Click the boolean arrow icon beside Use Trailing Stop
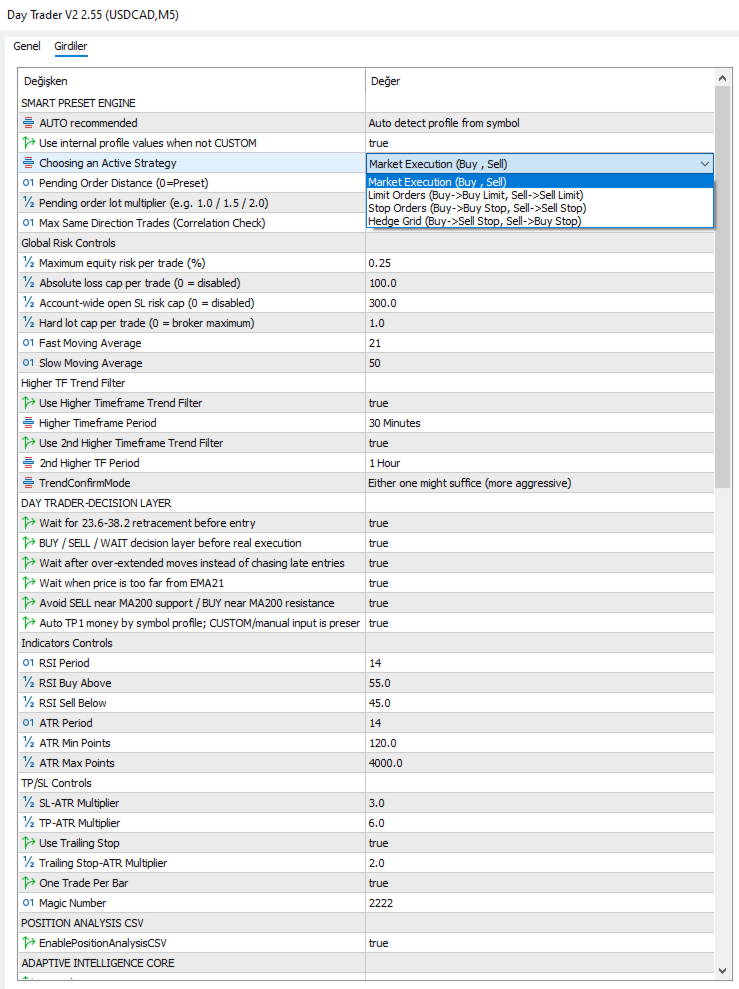Viewport: 739px width, 989px height. 28,843
